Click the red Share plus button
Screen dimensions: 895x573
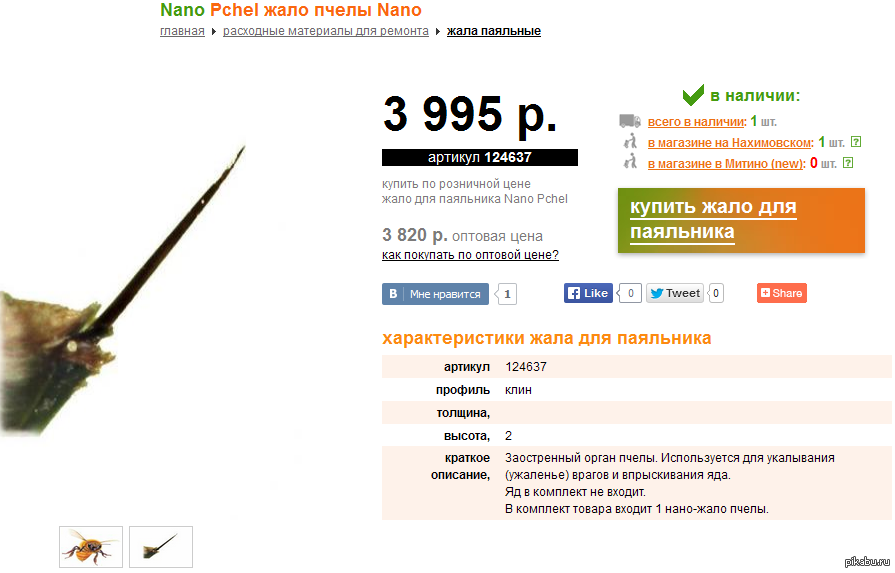pos(781,293)
